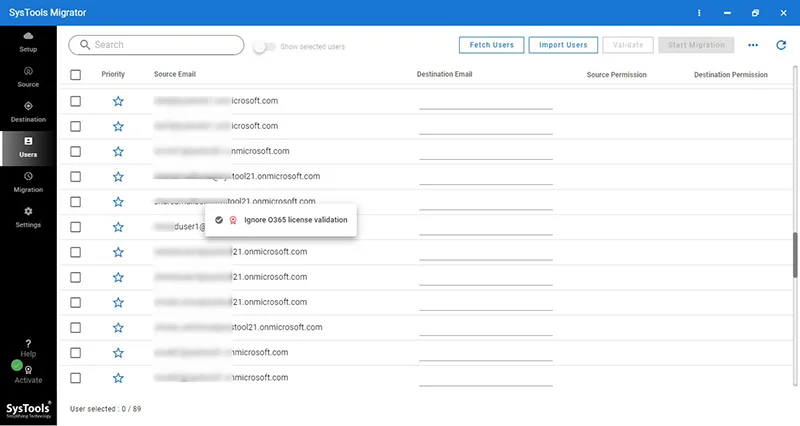Click the Fetch Users button
The height and width of the screenshot is (426, 800).
click(491, 45)
